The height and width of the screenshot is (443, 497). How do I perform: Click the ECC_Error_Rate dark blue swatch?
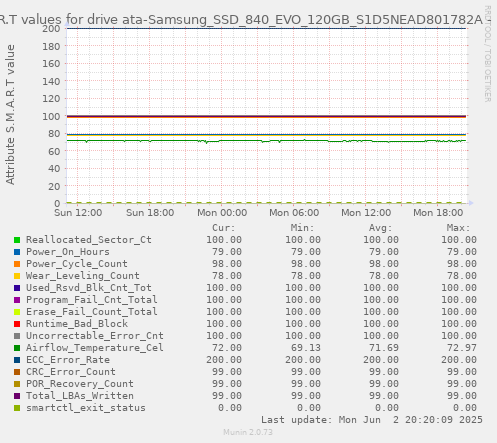point(17,360)
